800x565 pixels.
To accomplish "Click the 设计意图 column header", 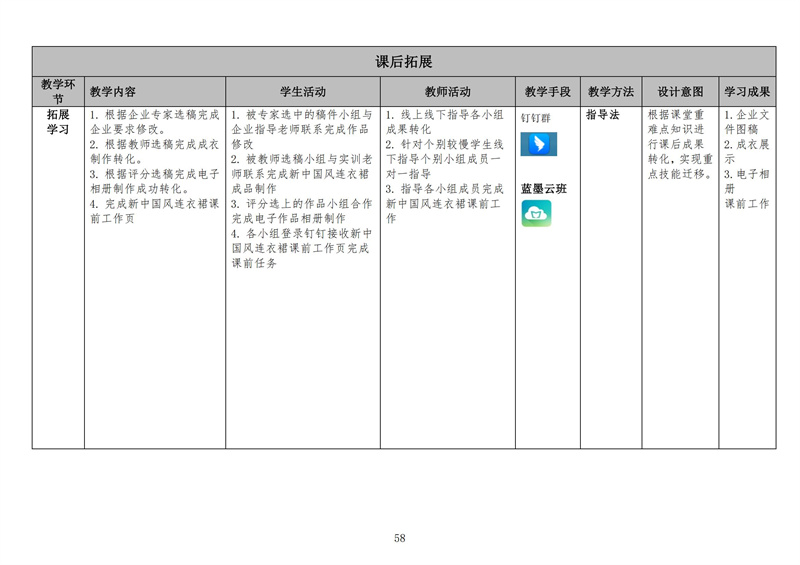I will click(x=680, y=92).
